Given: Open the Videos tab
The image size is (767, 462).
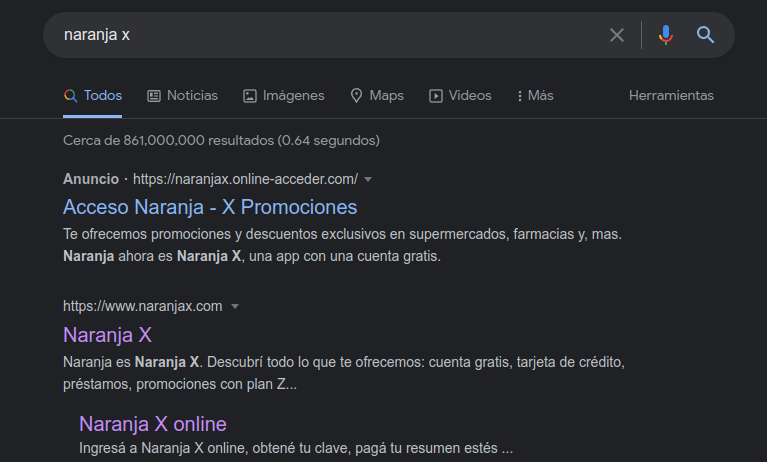Looking at the screenshot, I should coord(460,95).
